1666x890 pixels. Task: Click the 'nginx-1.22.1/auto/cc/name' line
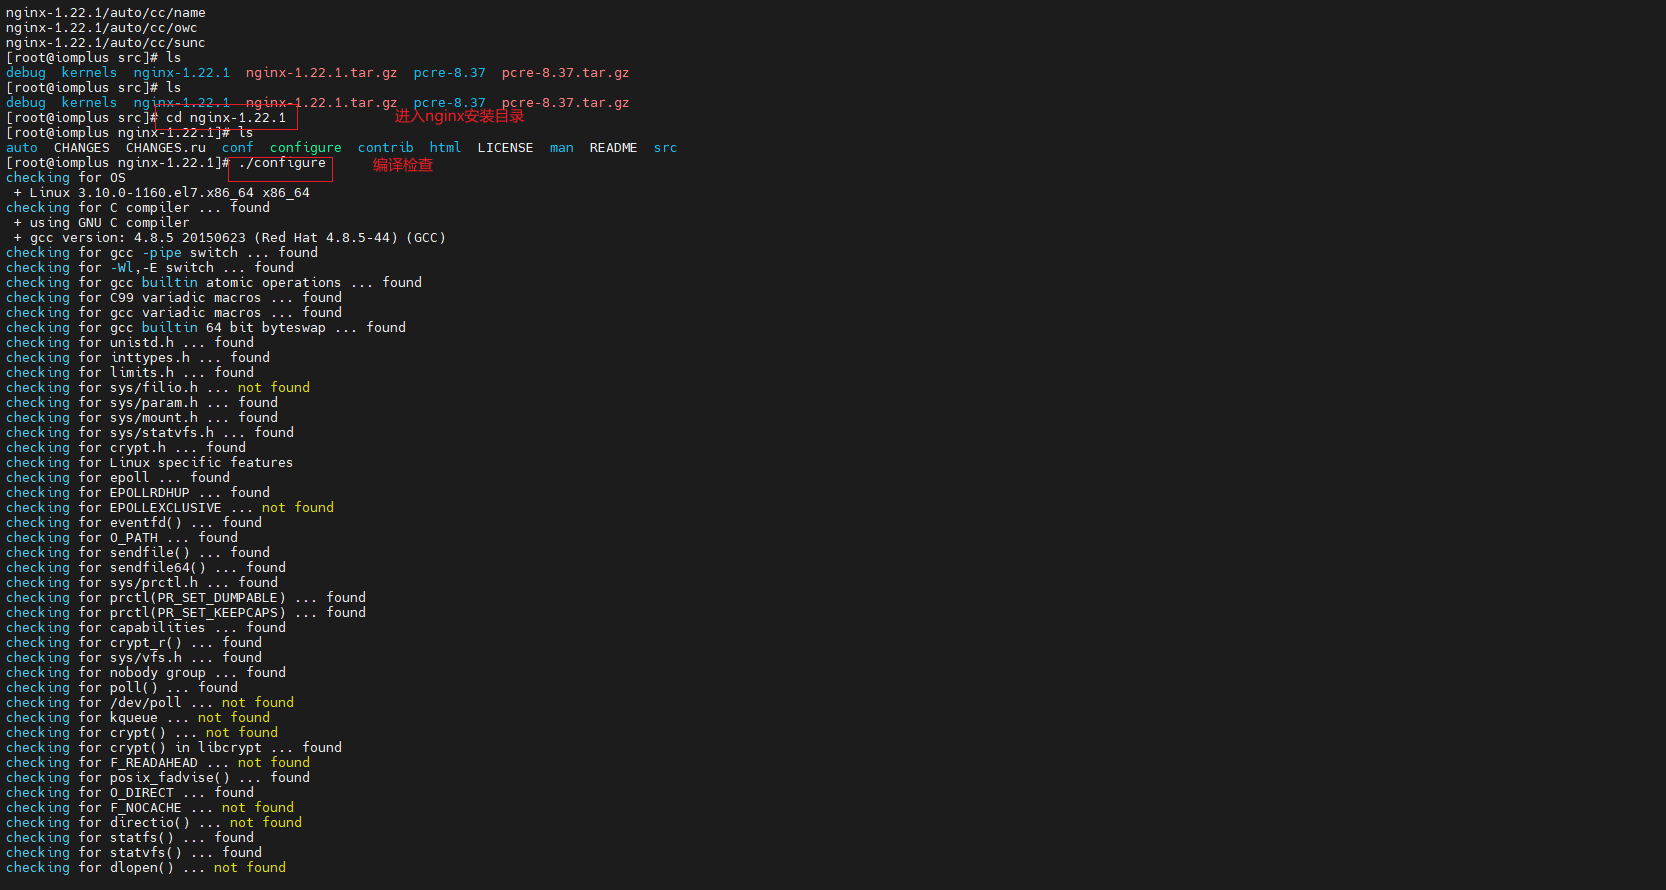(x=106, y=13)
